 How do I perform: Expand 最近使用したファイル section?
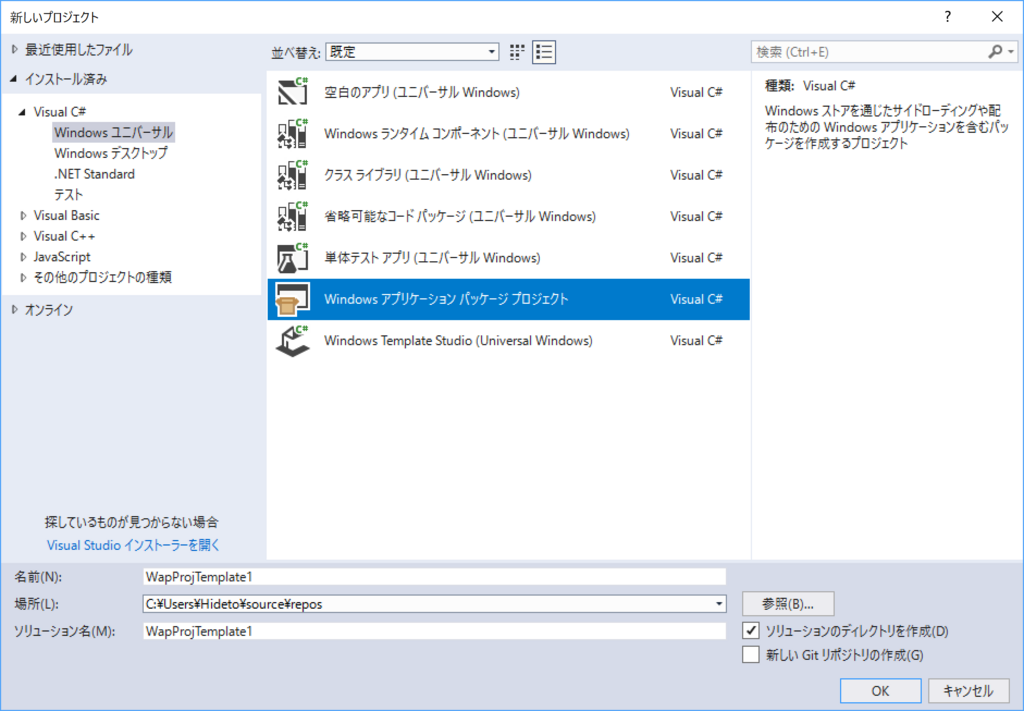tap(15, 50)
